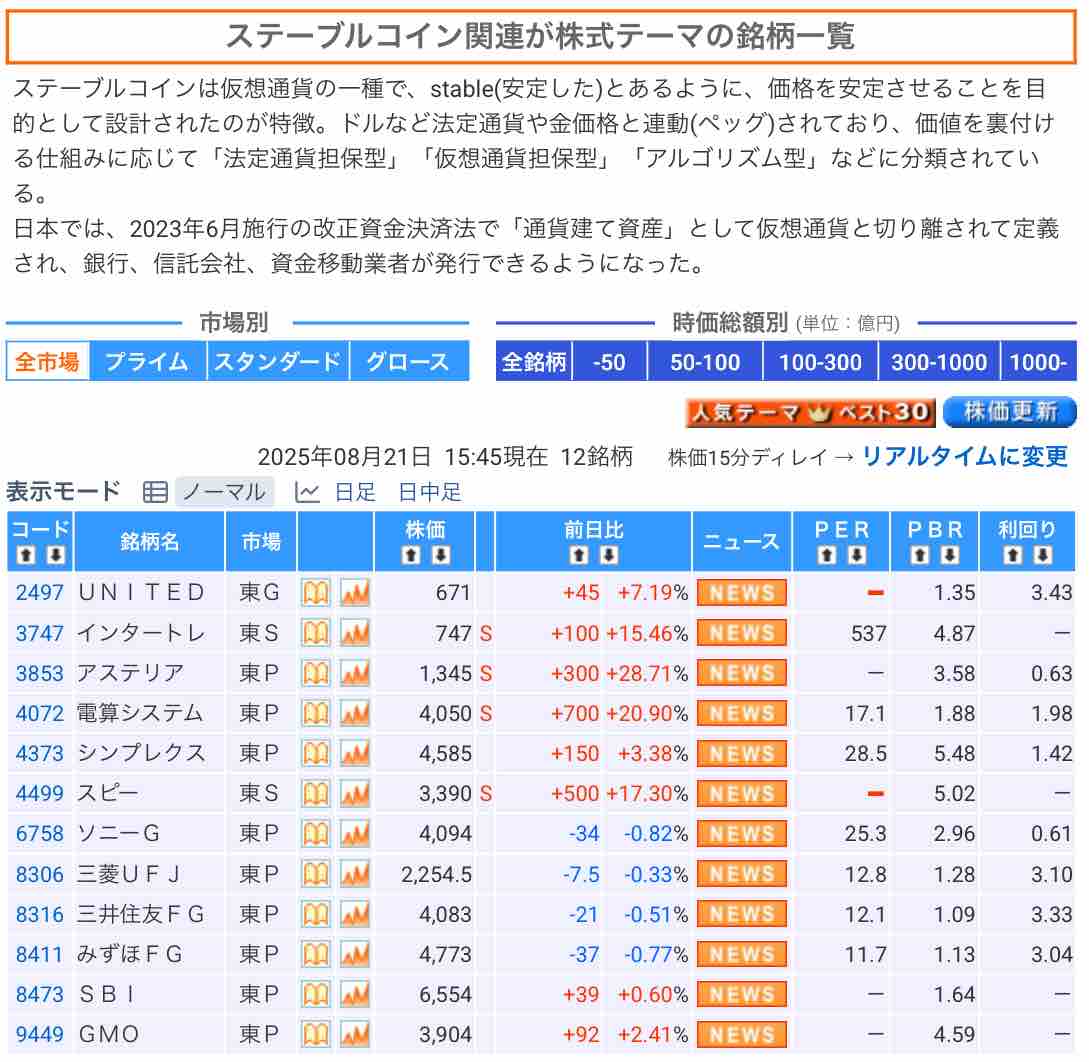Open chart icon for 三菱UFJ row
1089x1062 pixels.
[355, 874]
